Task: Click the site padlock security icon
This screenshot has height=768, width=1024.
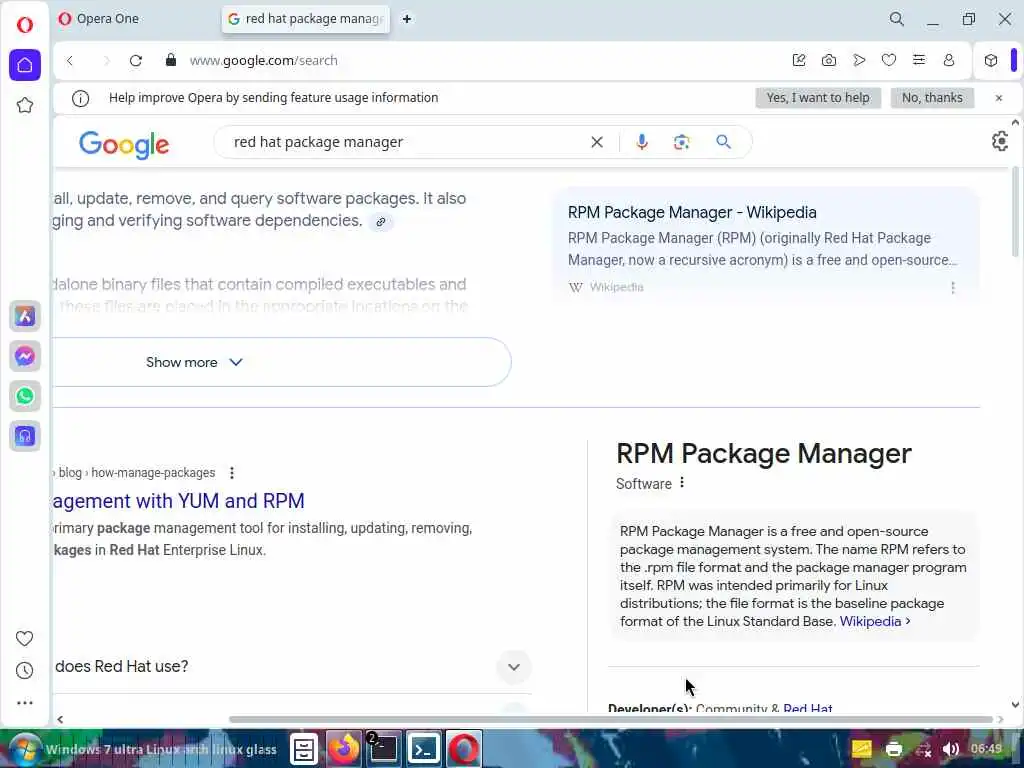Action: pyautogui.click(x=171, y=60)
